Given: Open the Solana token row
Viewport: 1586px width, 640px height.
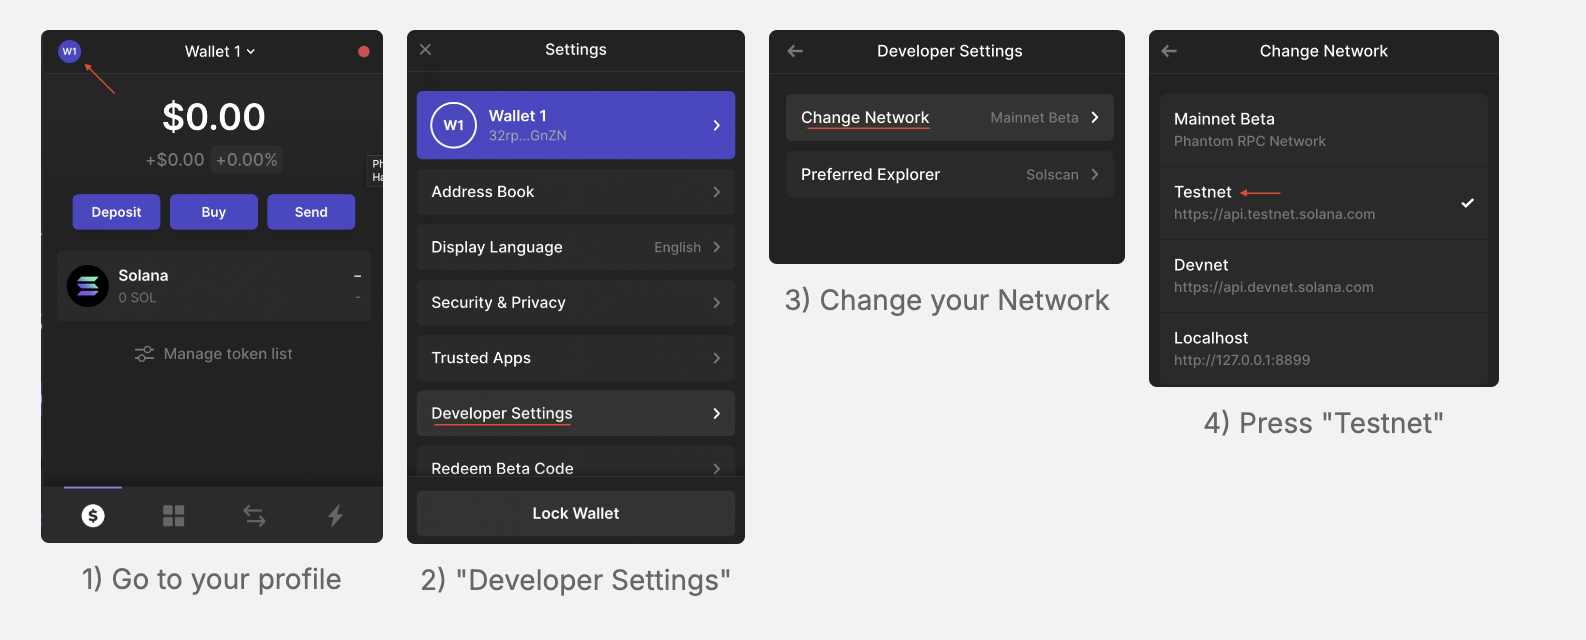Looking at the screenshot, I should (214, 286).
